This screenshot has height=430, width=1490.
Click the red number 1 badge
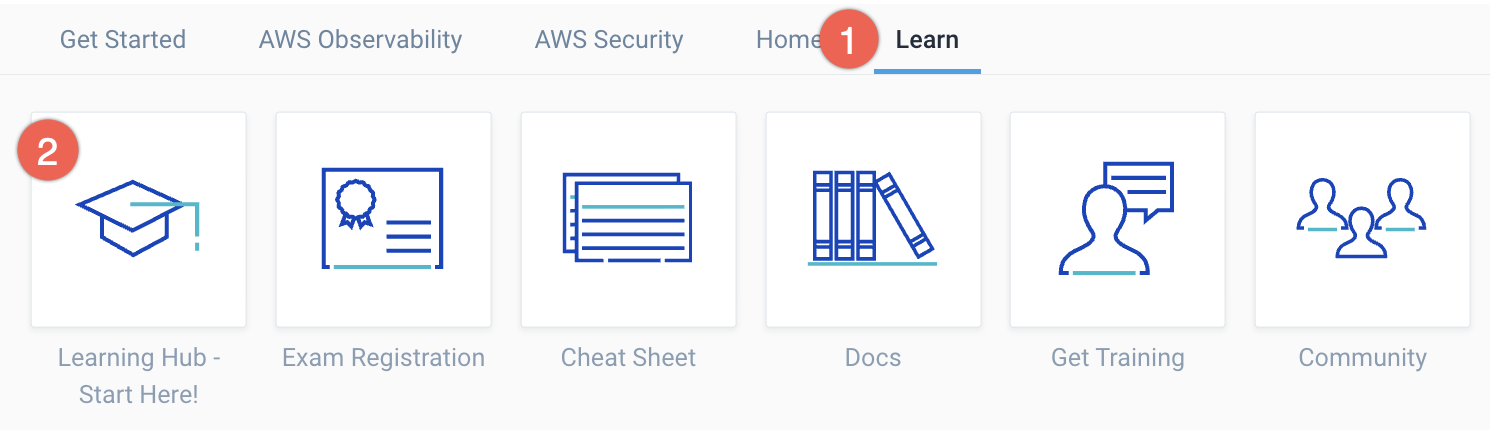pyautogui.click(x=847, y=43)
